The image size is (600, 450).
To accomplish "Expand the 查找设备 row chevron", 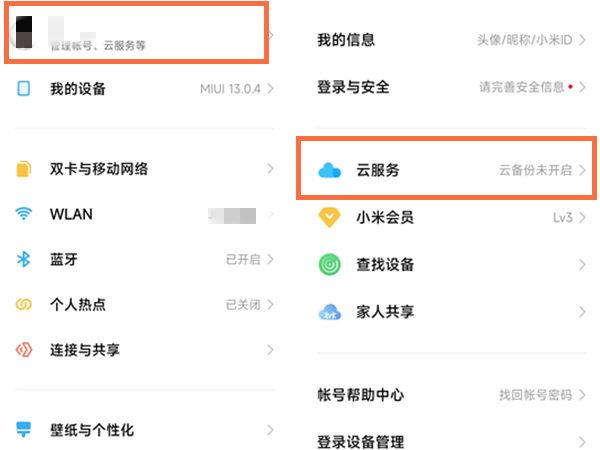I will coord(582,265).
